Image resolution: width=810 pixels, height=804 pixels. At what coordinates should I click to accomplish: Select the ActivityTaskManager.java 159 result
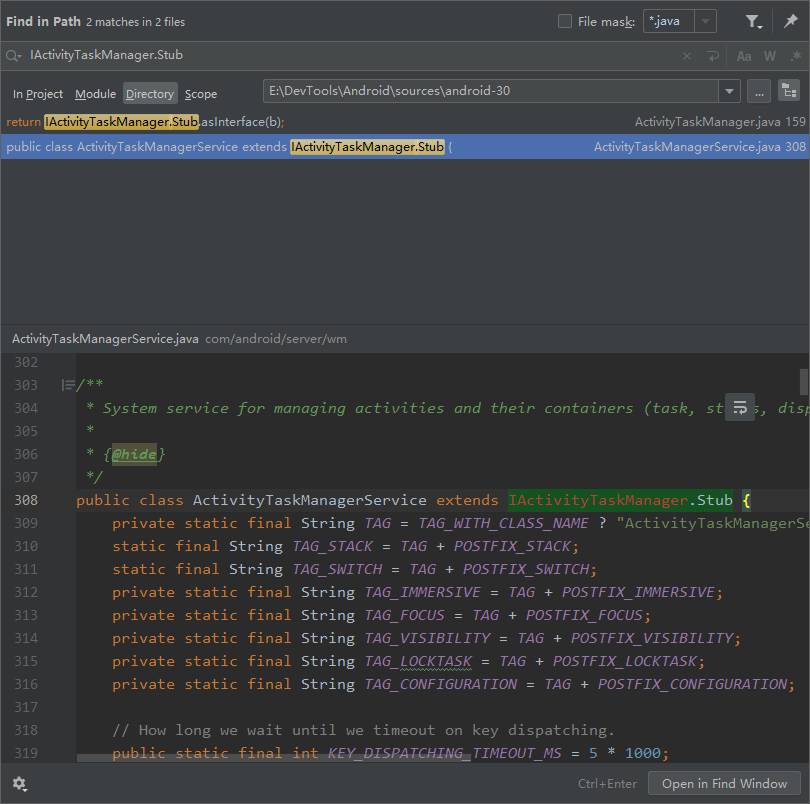405,122
